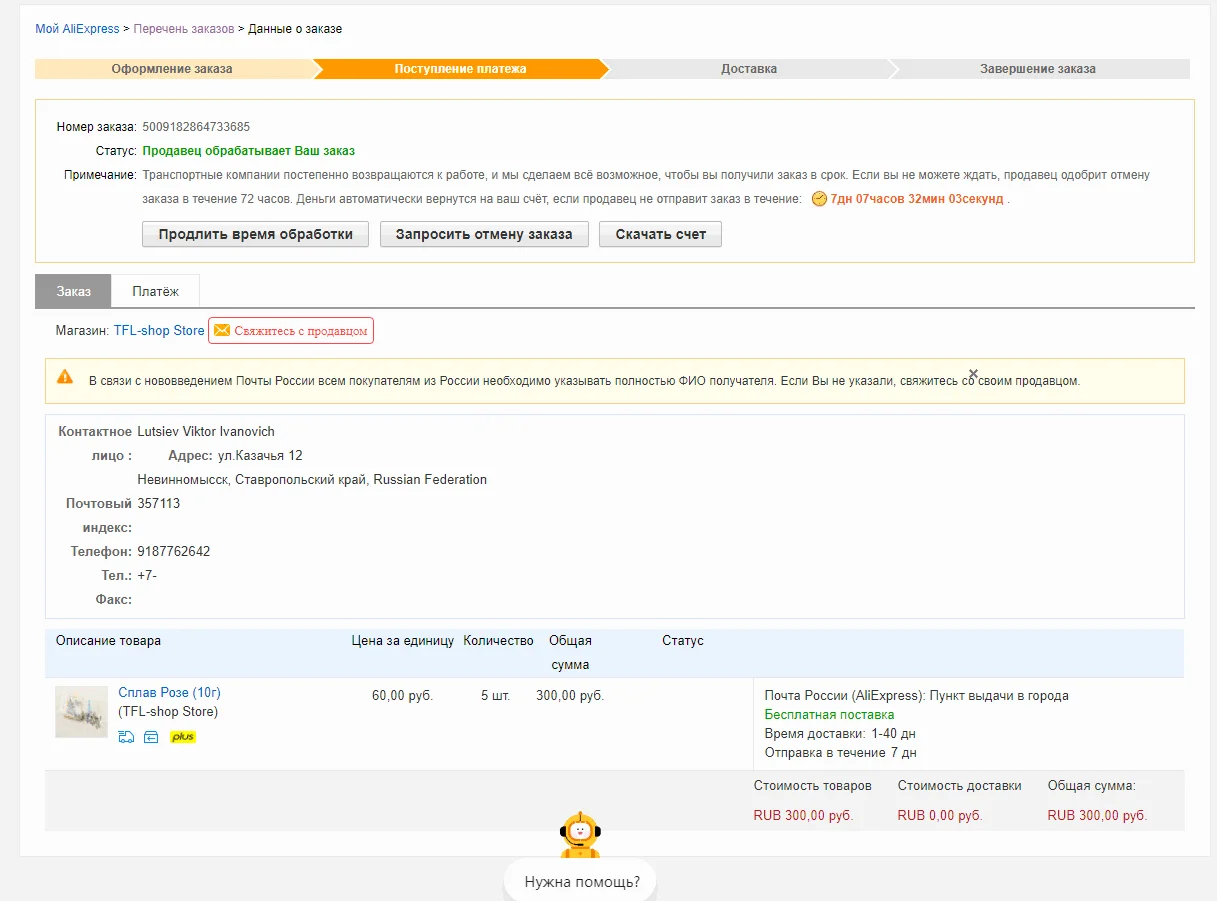Open the Нужна помощь? help chat
This screenshot has height=901, width=1217.
(580, 881)
